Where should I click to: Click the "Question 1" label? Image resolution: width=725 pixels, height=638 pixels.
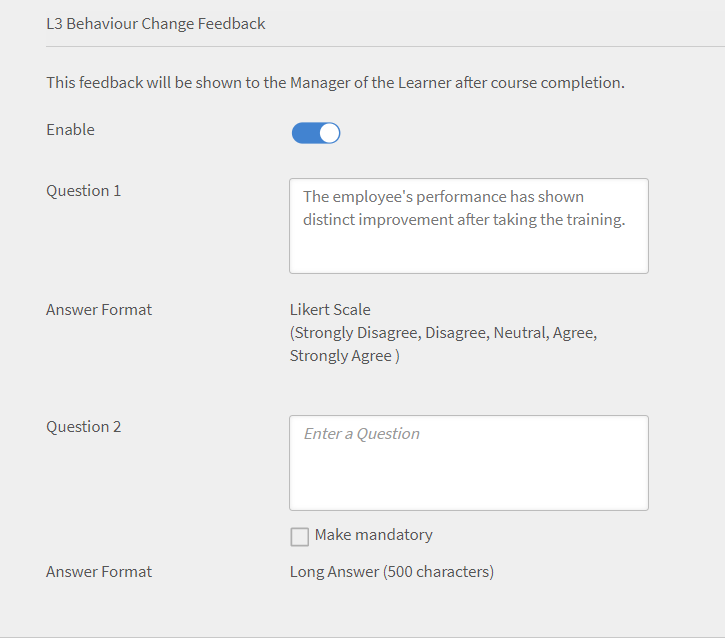click(83, 190)
